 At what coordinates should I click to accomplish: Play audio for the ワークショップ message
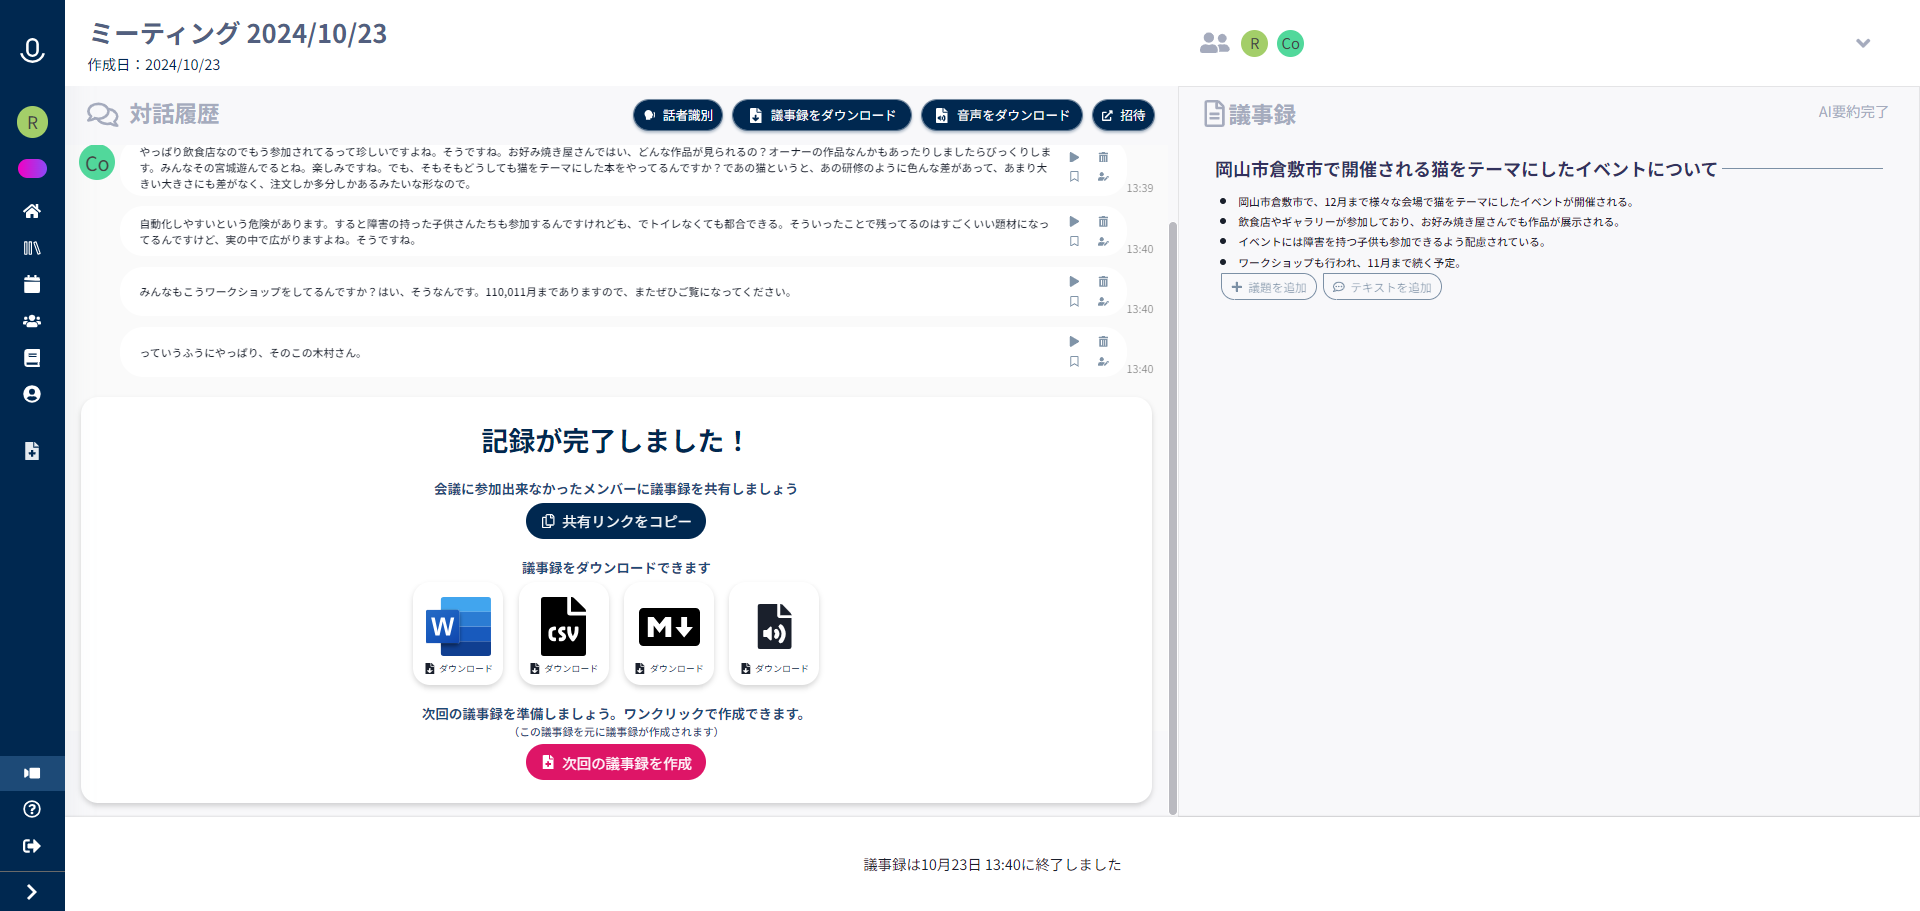pos(1074,282)
